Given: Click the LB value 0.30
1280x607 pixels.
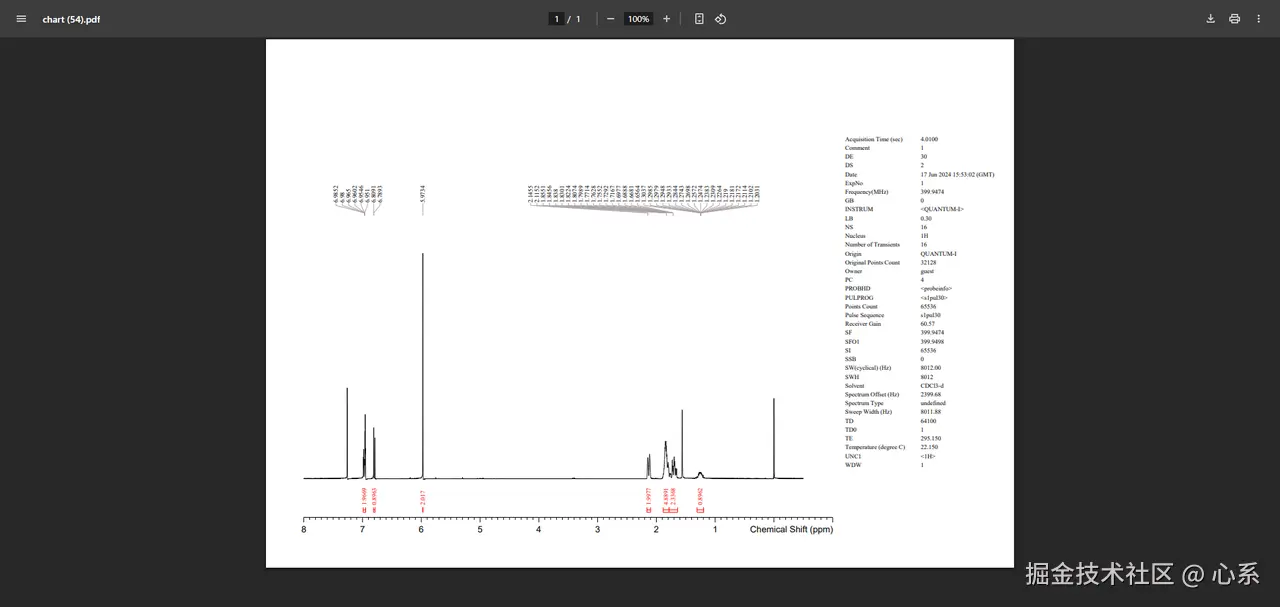Looking at the screenshot, I should (x=926, y=218).
